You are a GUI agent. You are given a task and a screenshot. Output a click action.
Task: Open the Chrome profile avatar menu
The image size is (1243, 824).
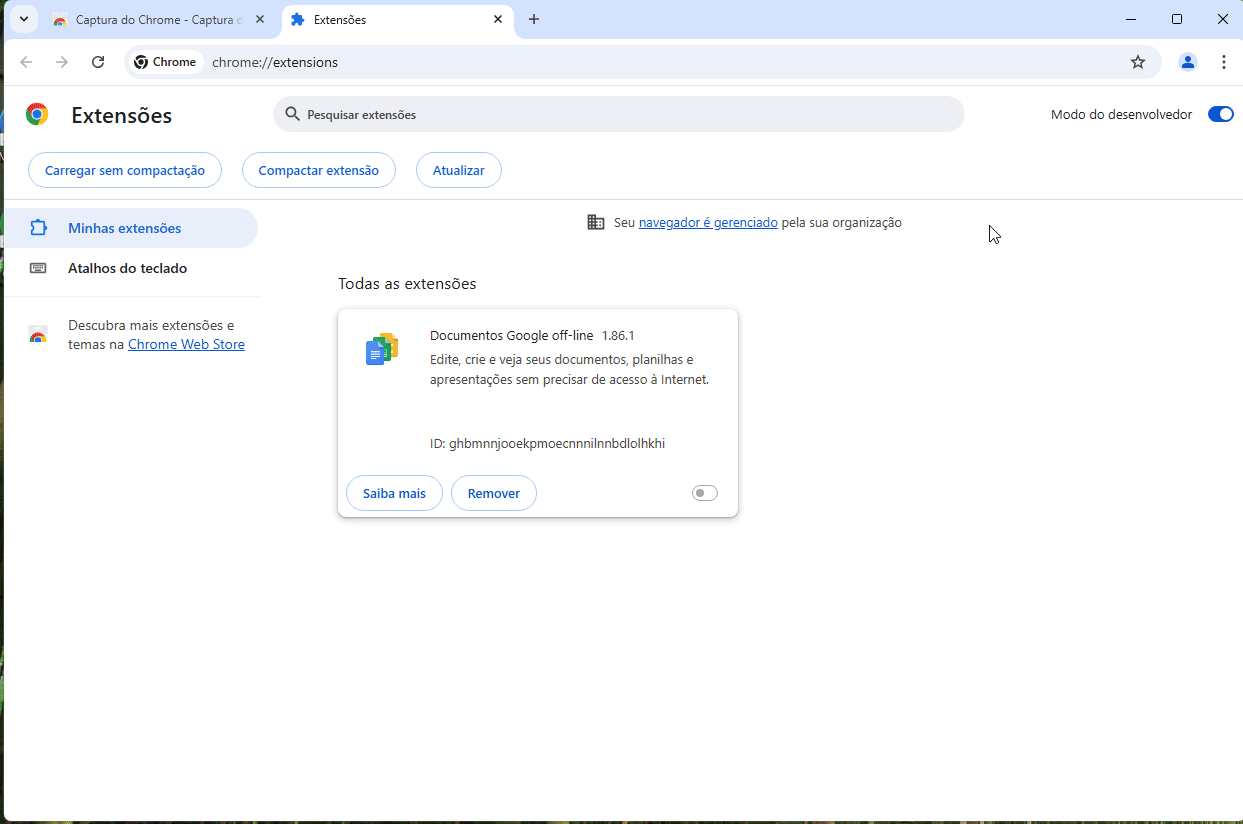[1188, 62]
